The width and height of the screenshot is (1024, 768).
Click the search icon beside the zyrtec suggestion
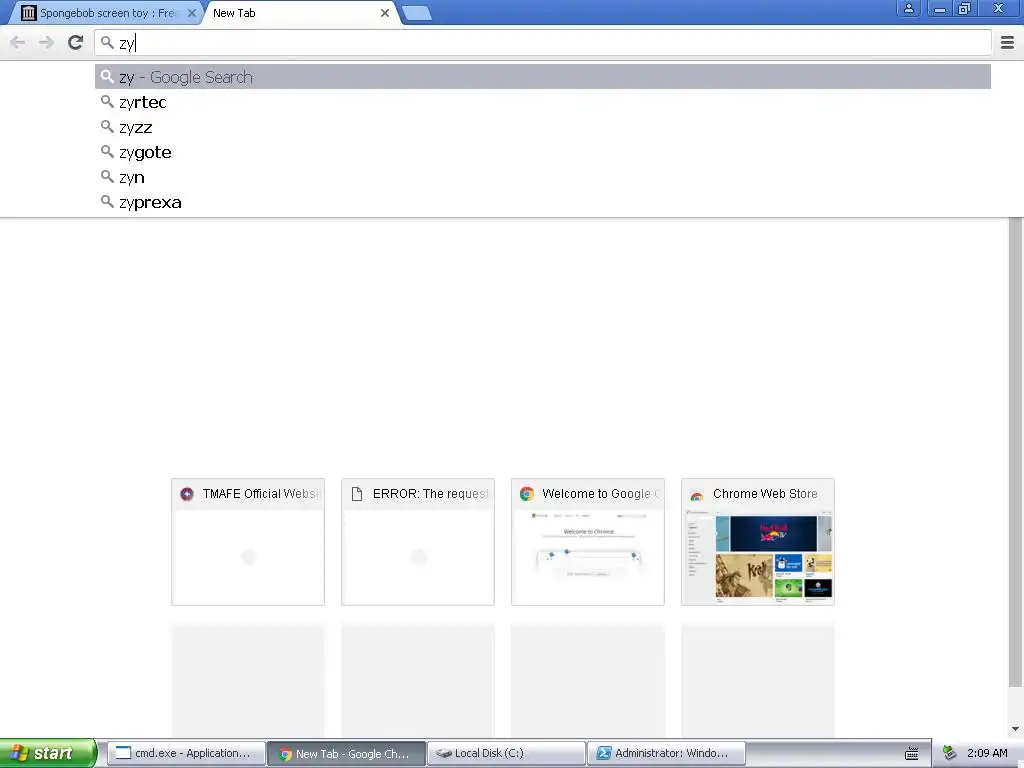(x=107, y=102)
